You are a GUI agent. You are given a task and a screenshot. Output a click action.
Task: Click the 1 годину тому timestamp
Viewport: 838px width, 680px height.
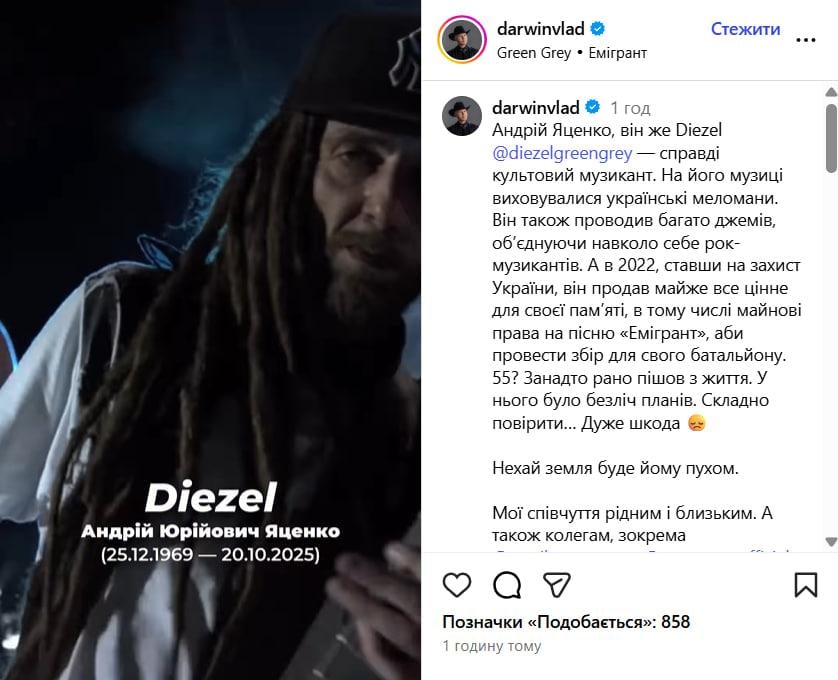click(492, 646)
